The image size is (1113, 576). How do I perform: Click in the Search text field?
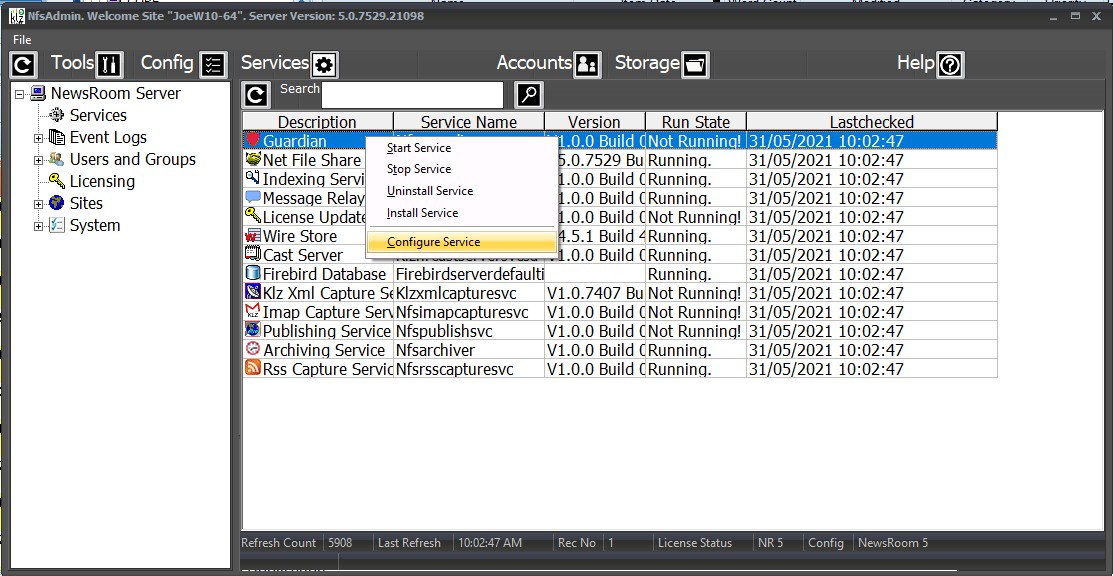tap(412, 95)
